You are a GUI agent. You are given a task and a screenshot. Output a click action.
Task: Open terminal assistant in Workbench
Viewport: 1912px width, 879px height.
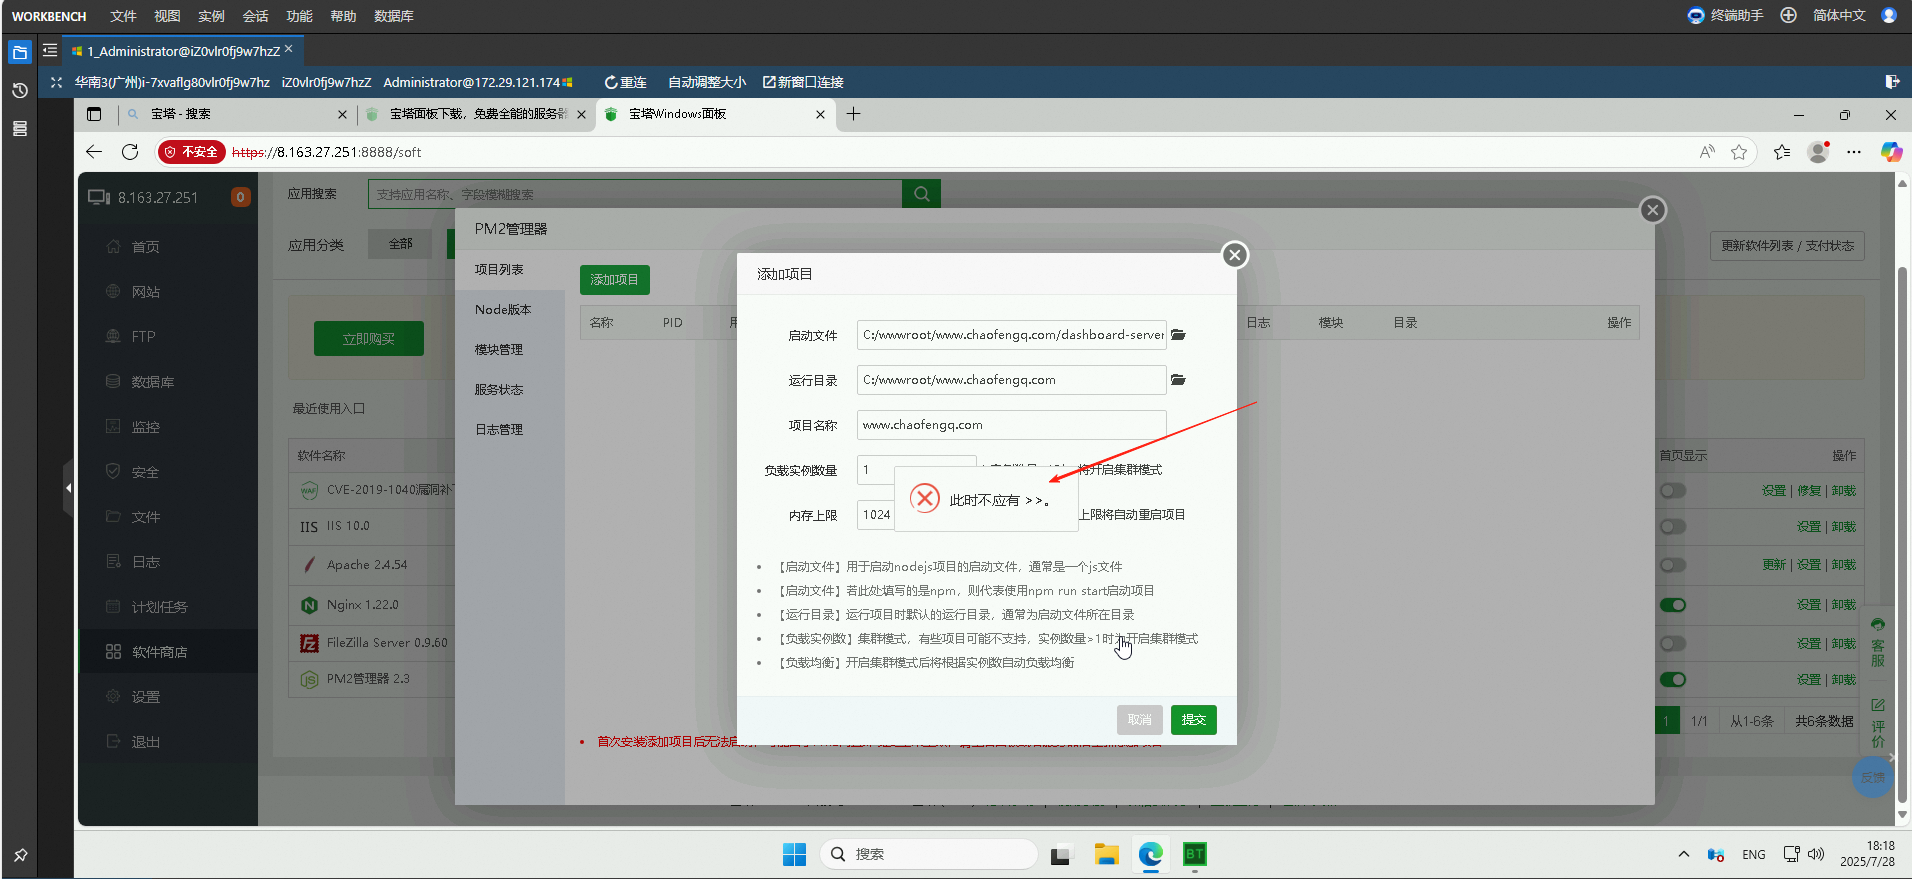tap(1725, 15)
